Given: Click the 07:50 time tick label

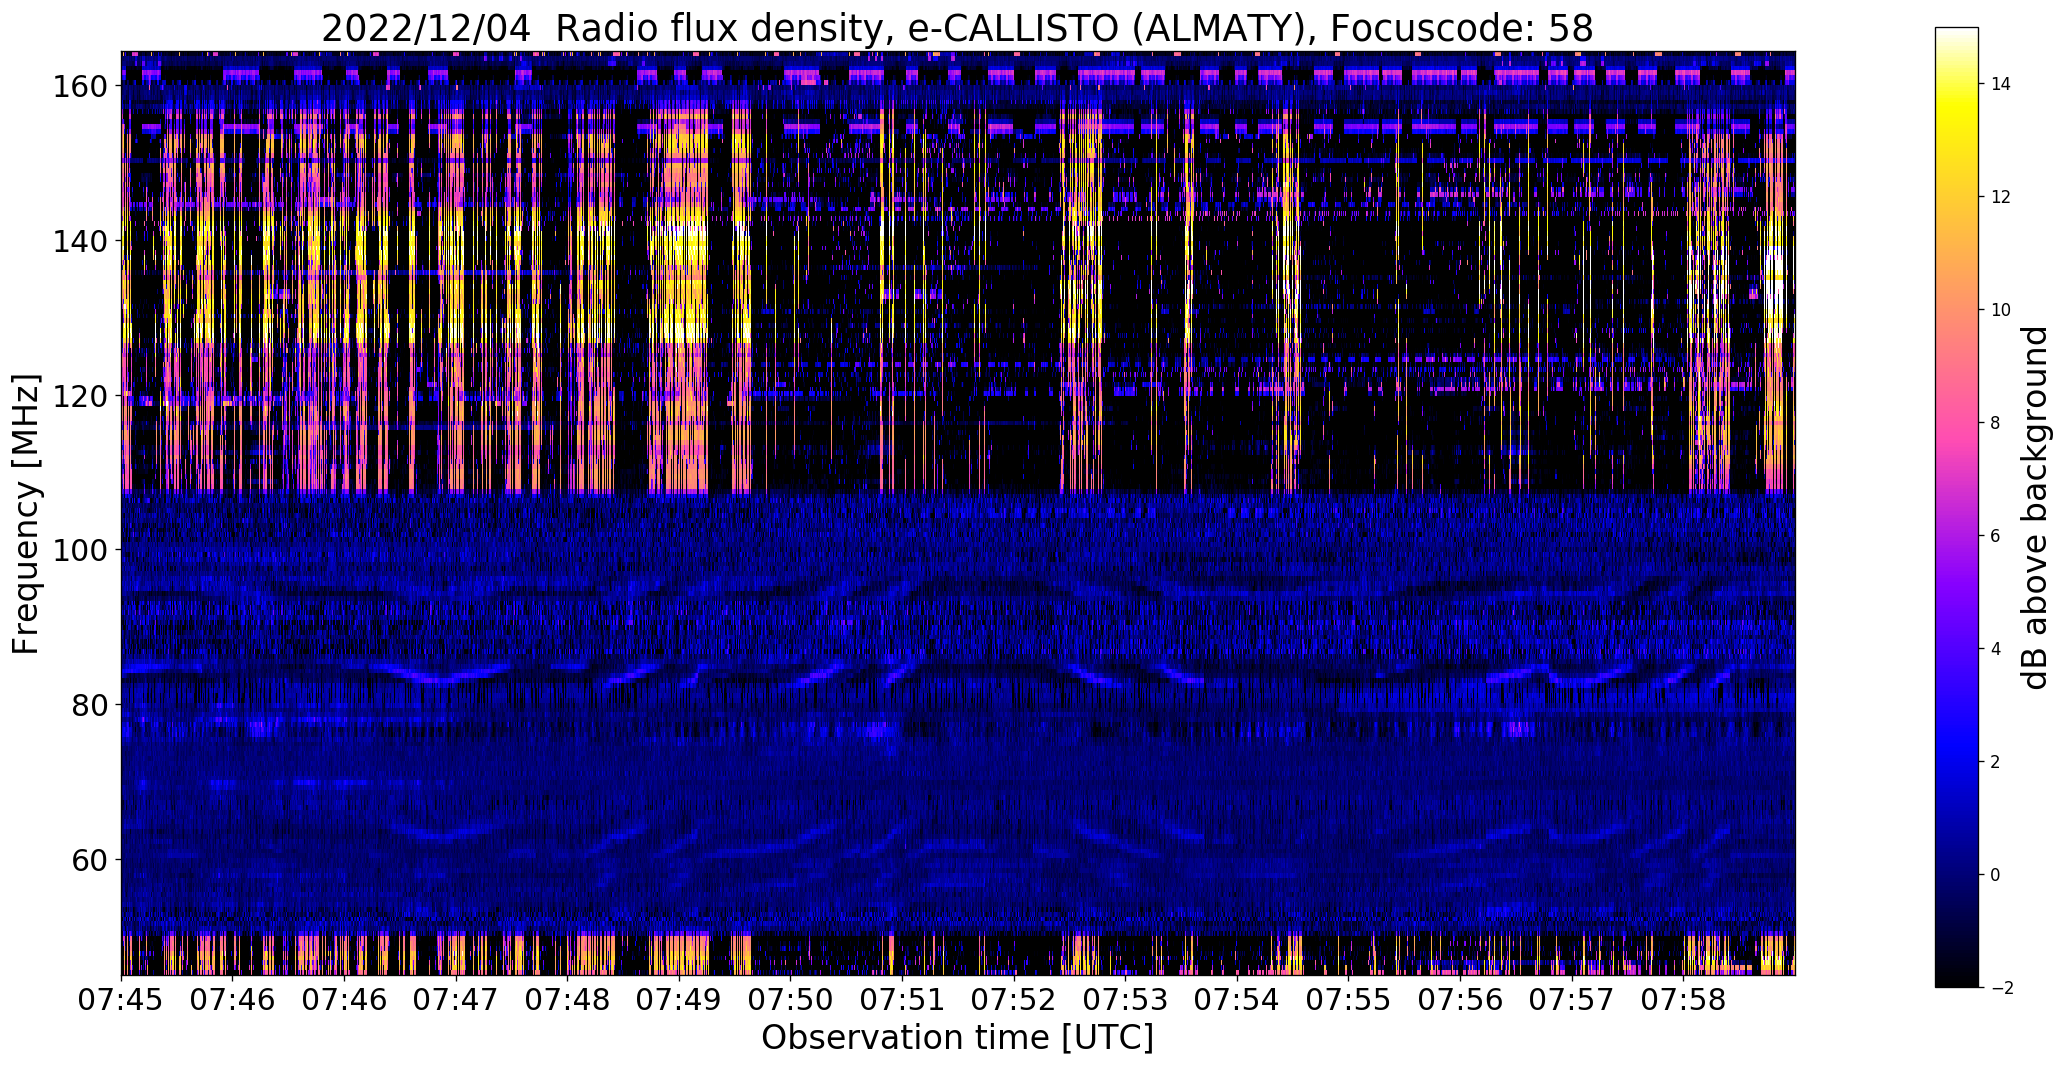Looking at the screenshot, I should click(x=791, y=999).
